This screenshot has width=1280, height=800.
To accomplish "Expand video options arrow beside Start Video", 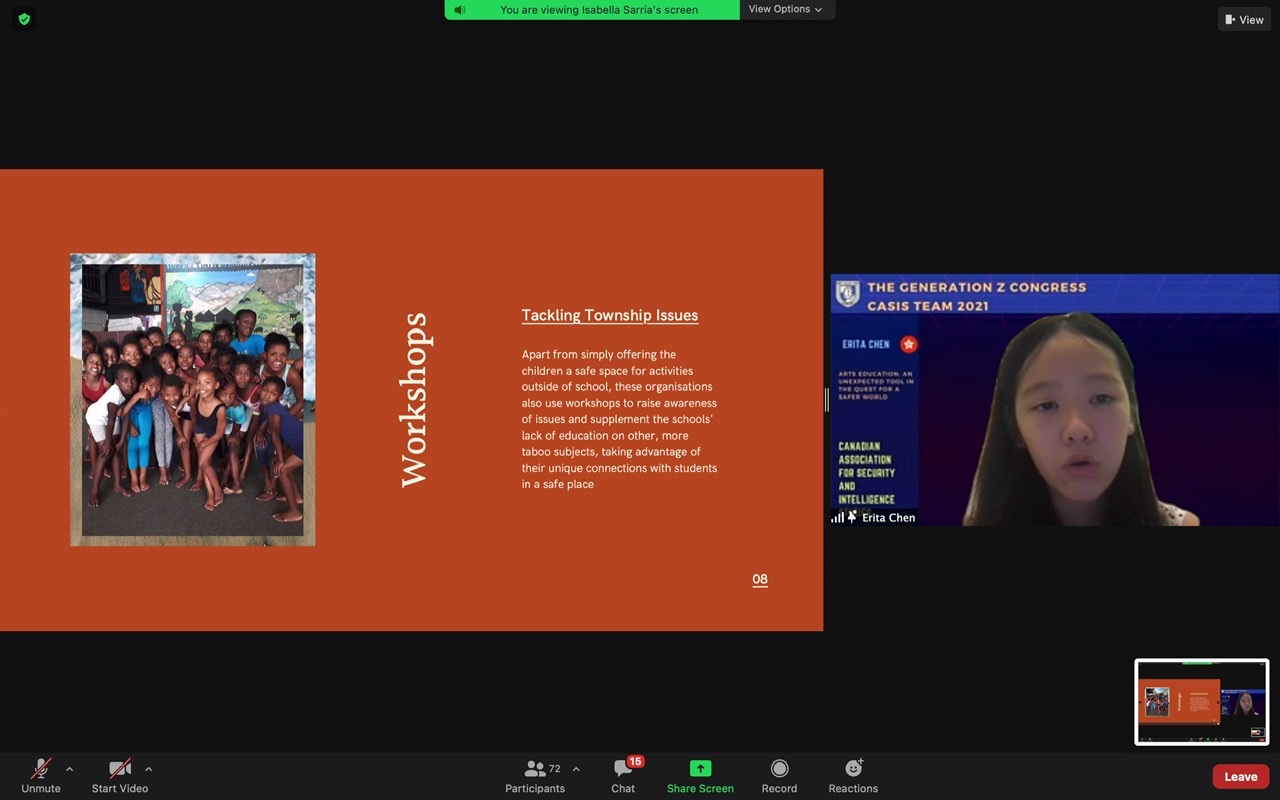I will tap(148, 769).
